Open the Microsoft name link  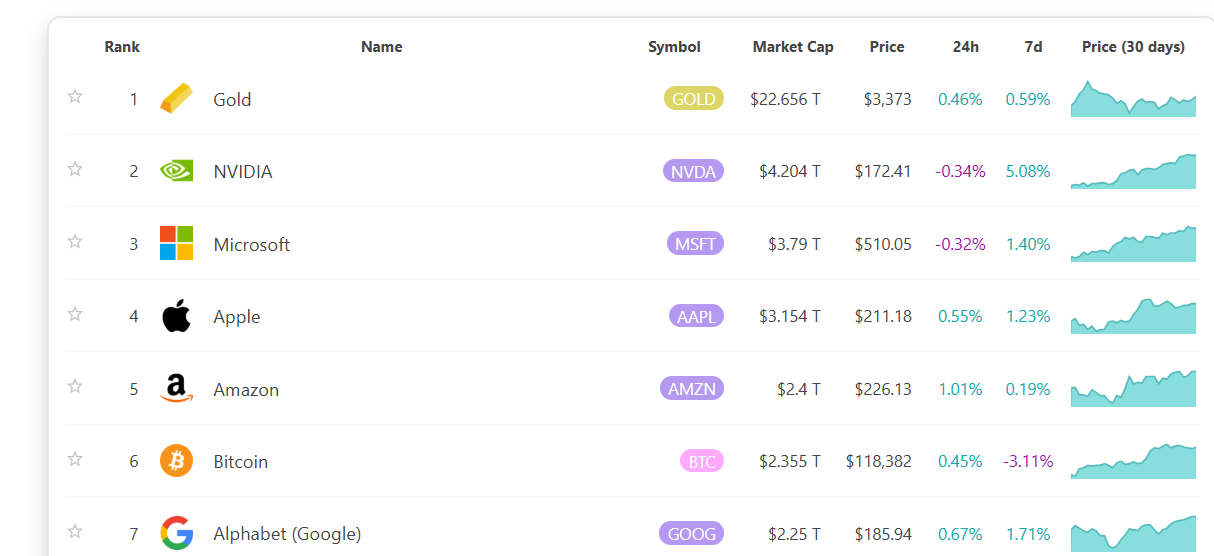pos(251,244)
